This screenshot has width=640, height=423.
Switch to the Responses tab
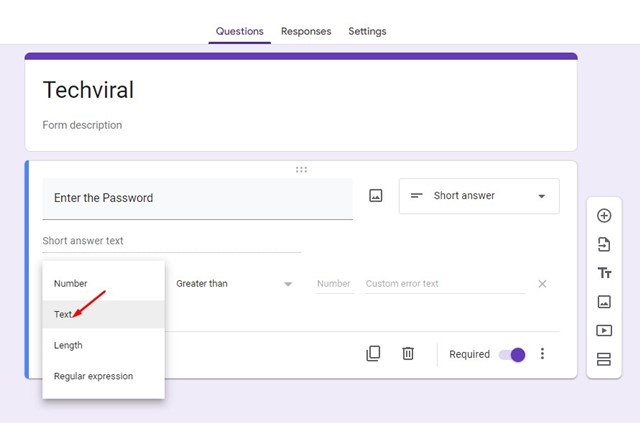(x=306, y=31)
